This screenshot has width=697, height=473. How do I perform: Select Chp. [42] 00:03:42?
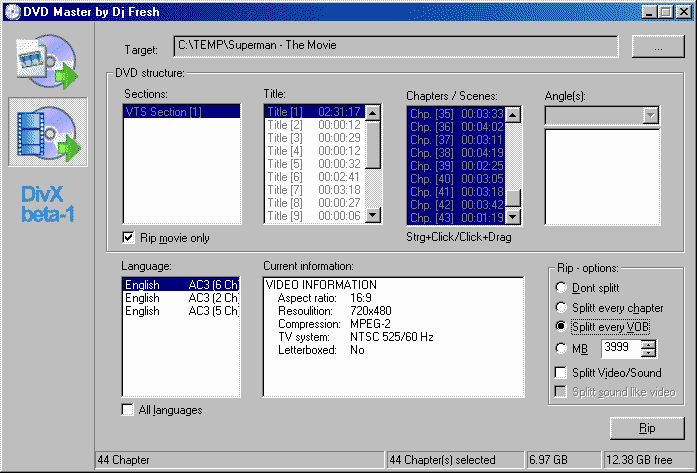tap(456, 204)
